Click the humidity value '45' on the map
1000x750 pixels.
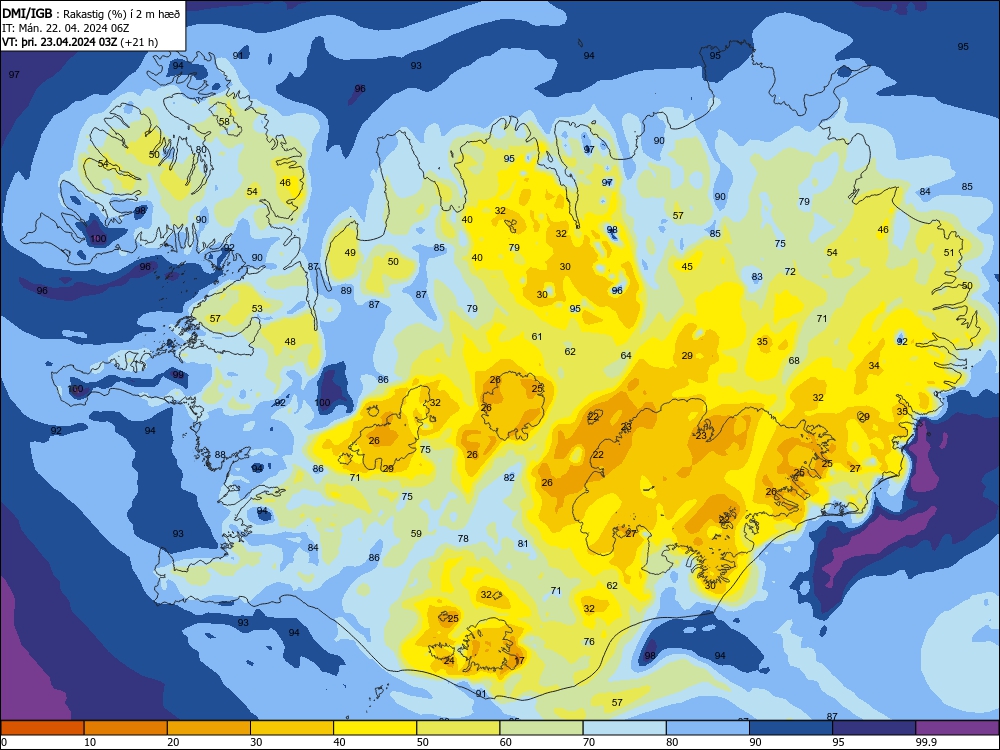[x=687, y=266]
